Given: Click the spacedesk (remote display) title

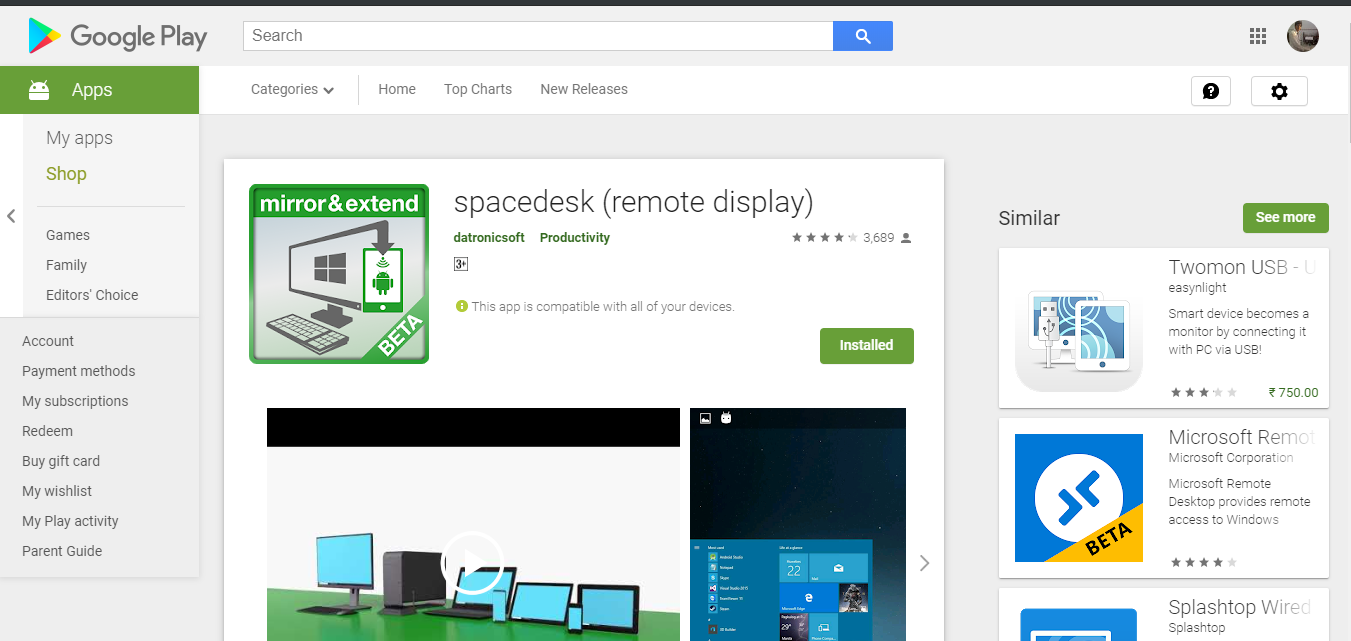Looking at the screenshot, I should click(633, 202).
